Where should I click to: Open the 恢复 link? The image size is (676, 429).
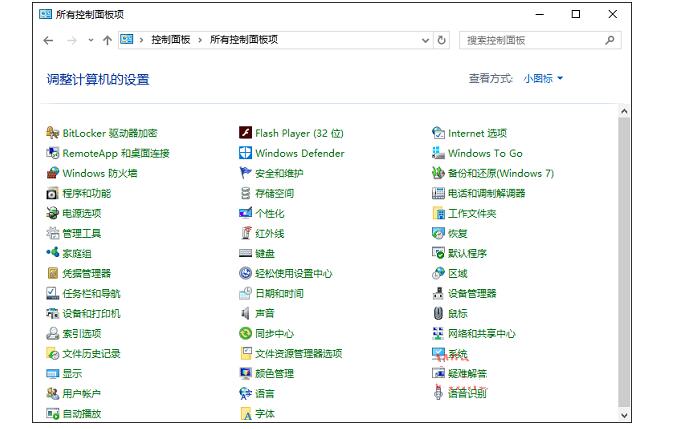pos(457,233)
